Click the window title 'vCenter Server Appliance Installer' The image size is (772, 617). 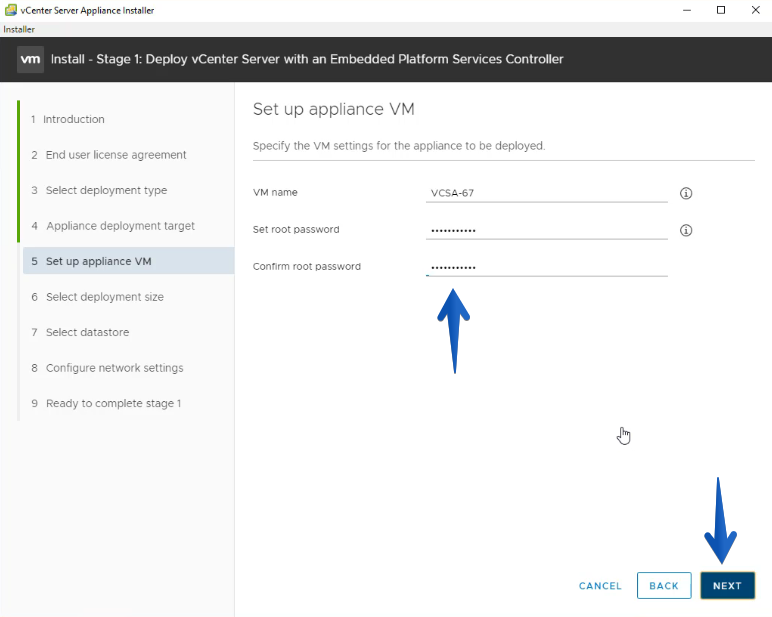(87, 10)
